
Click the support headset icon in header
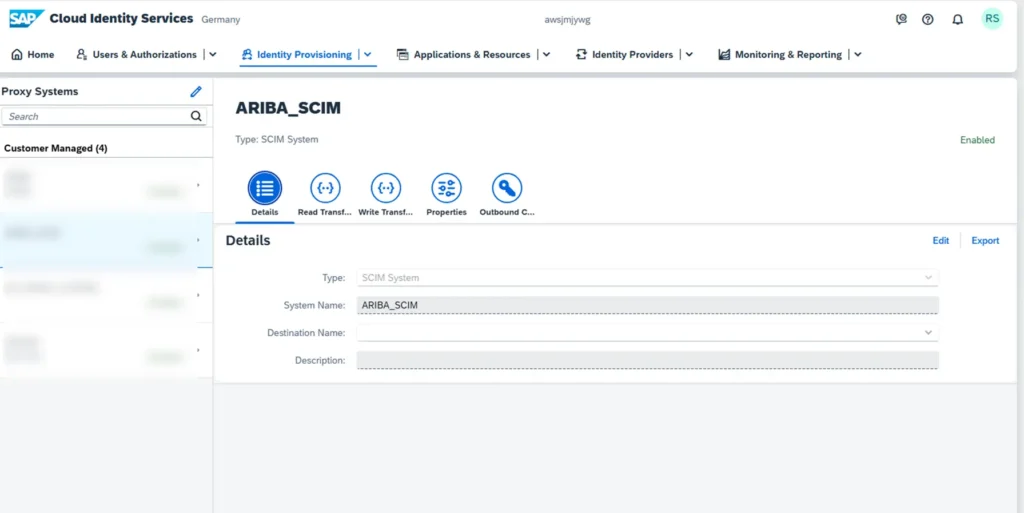(901, 19)
